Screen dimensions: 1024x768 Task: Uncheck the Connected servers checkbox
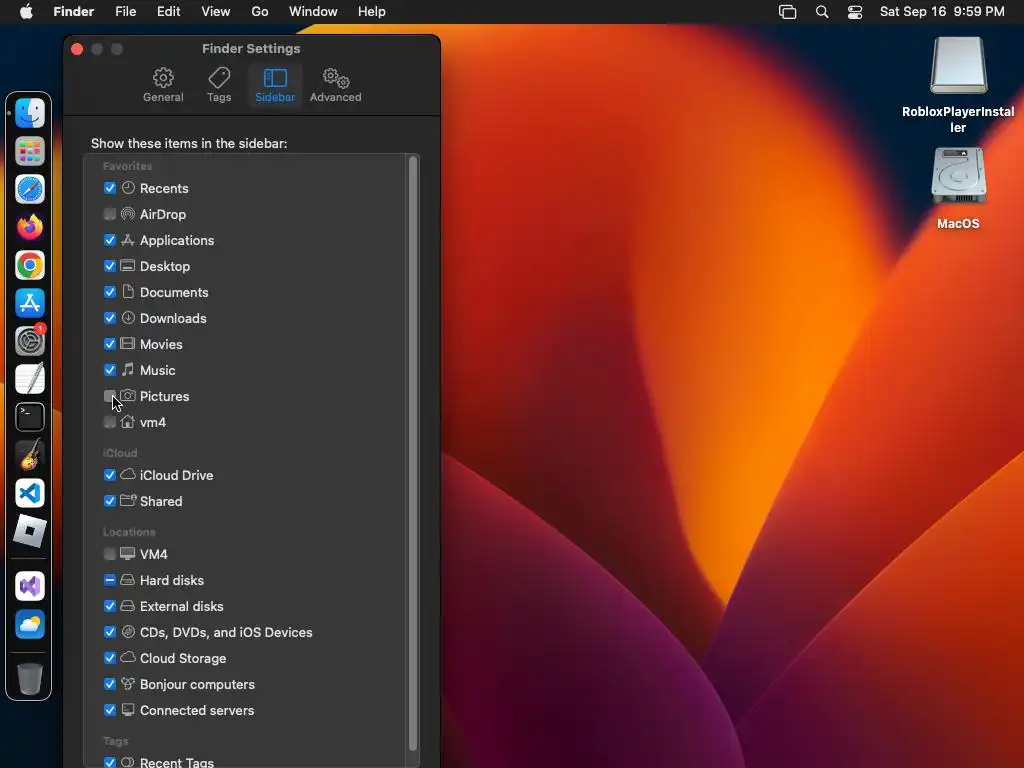[110, 710]
